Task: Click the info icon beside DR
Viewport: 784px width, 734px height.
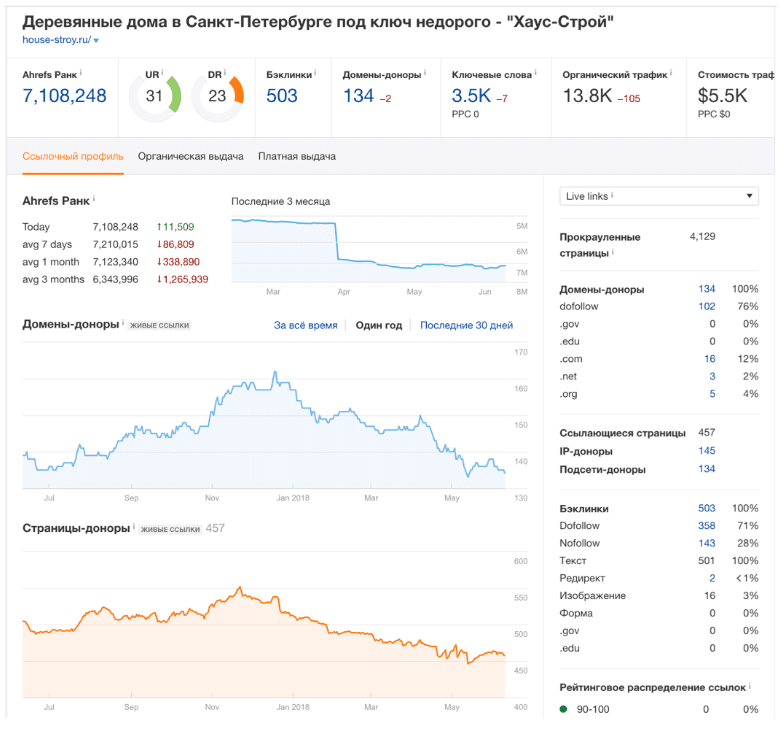Action: (x=225, y=72)
